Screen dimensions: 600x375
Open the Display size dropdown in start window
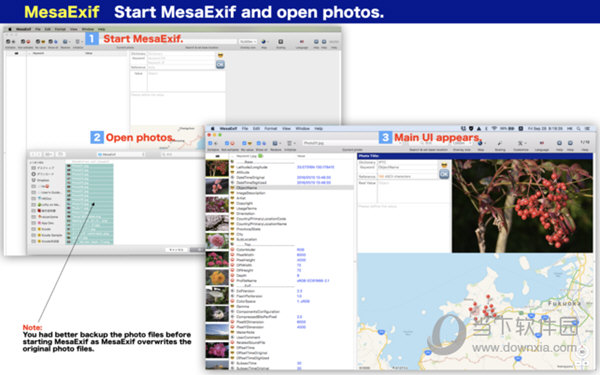pyautogui.click(x=248, y=41)
